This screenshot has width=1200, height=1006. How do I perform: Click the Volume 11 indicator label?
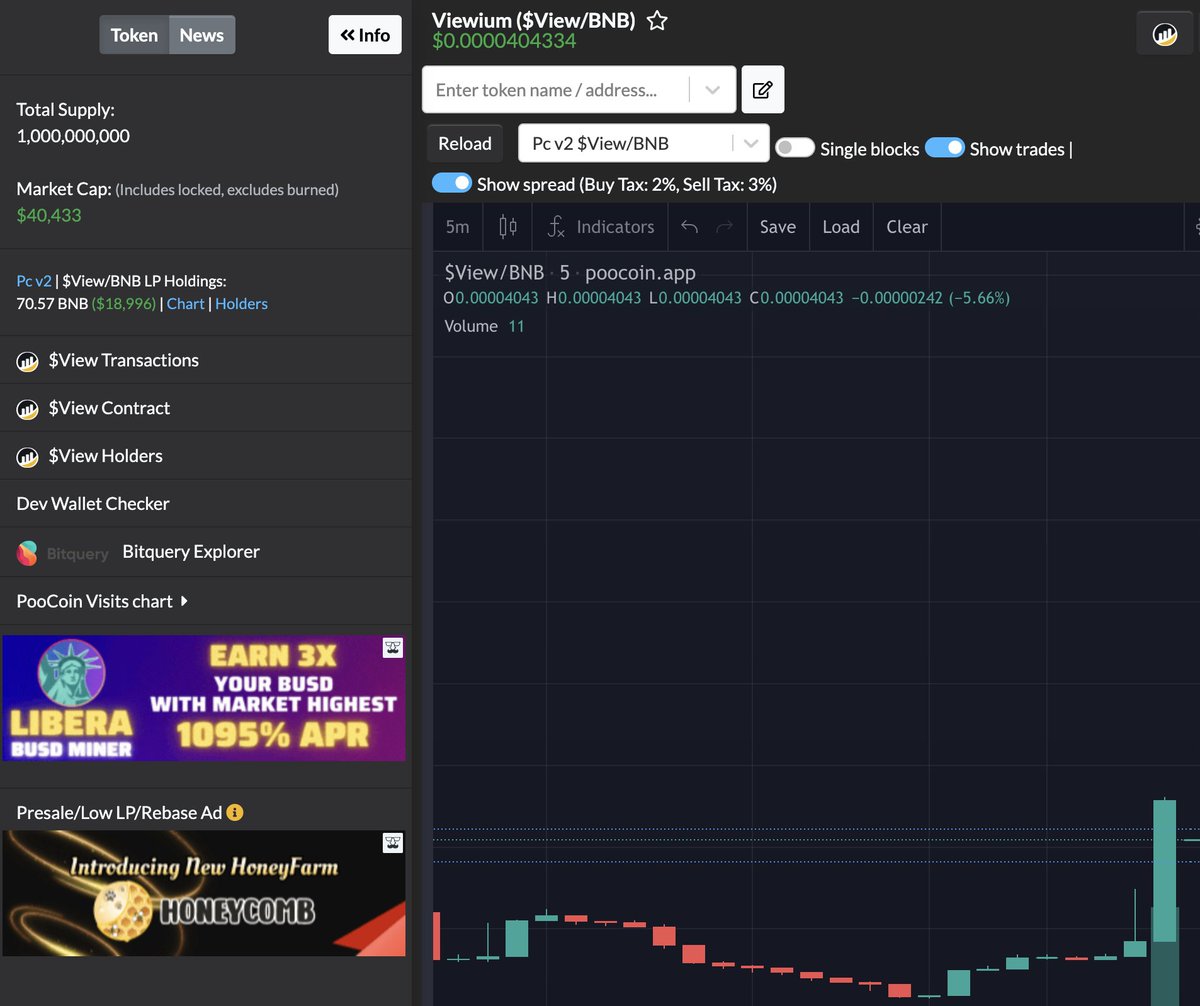(x=484, y=326)
